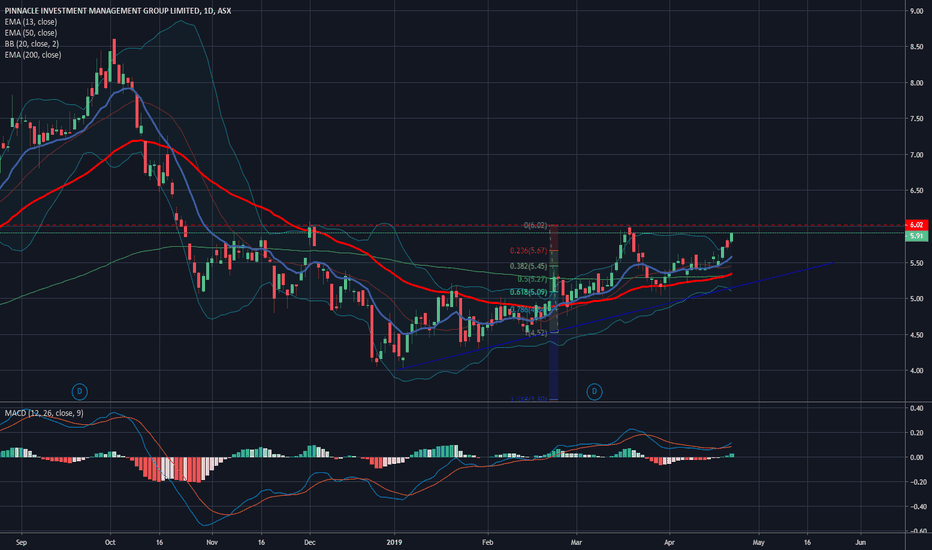
Task: Select the MACD (12, 26, close, 9) label
Action: pos(44,413)
